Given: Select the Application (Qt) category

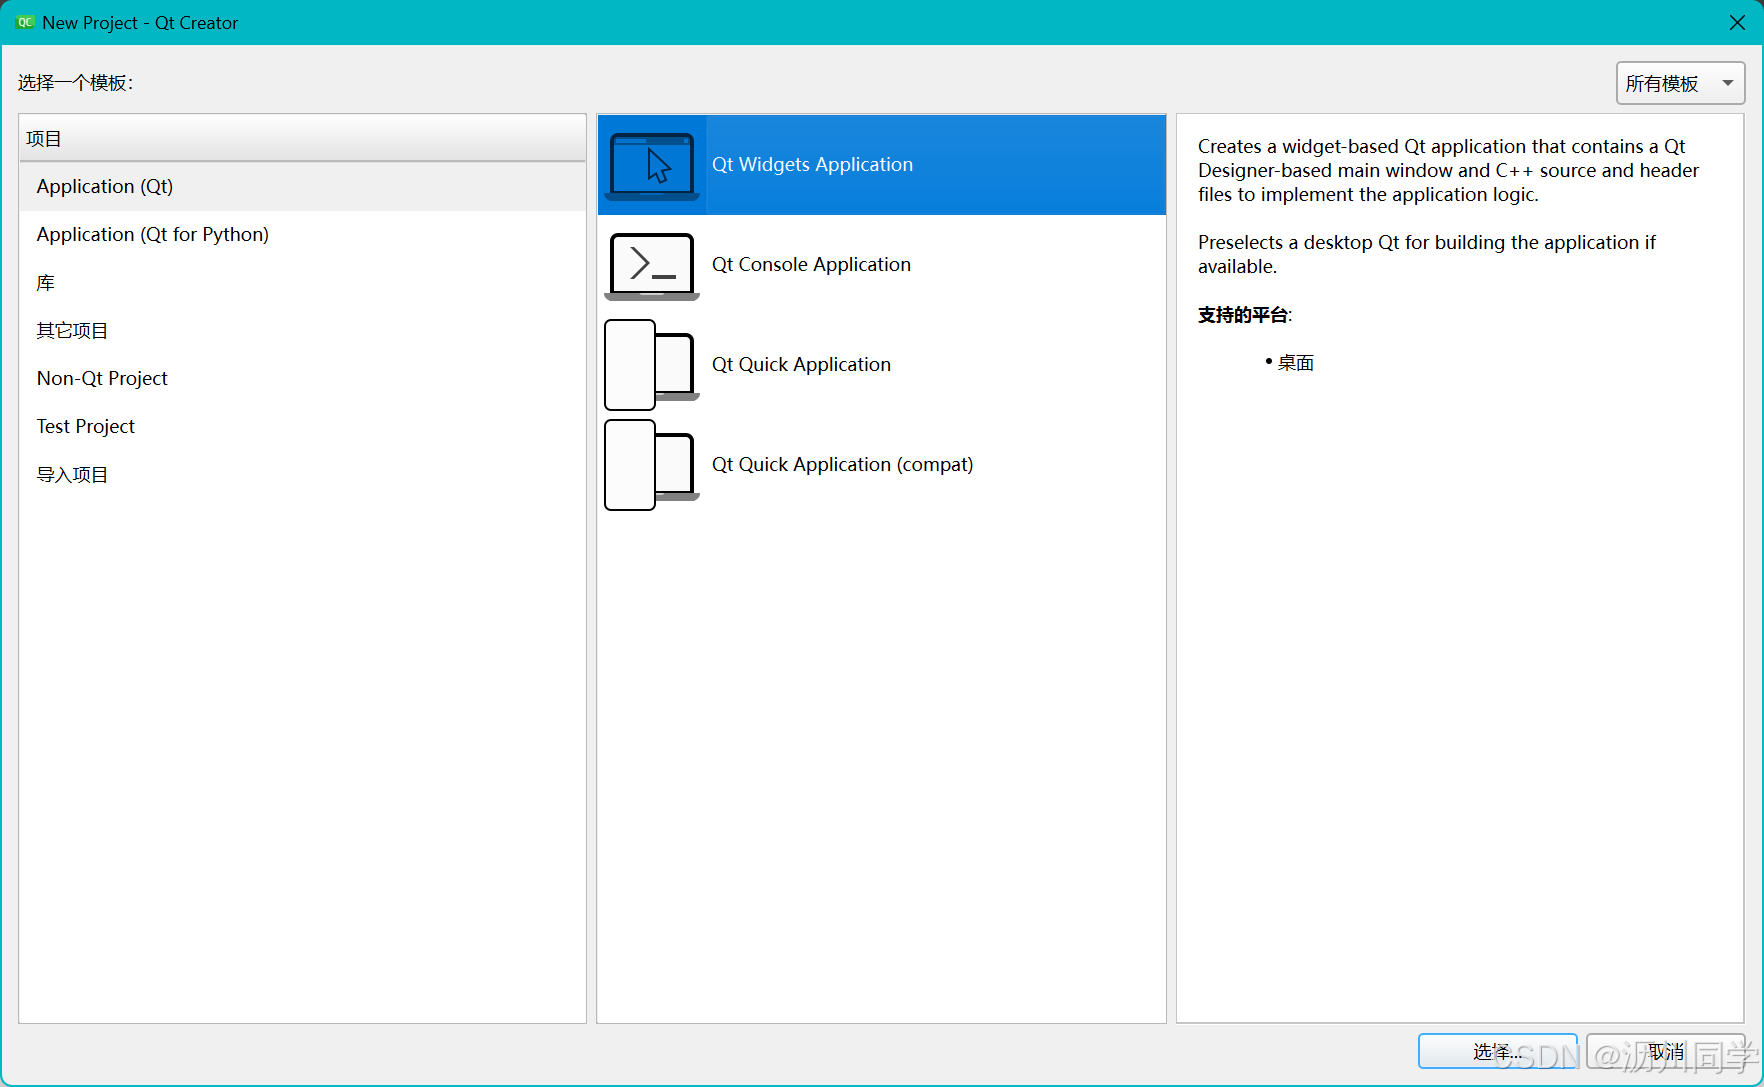Looking at the screenshot, I should [x=302, y=187].
